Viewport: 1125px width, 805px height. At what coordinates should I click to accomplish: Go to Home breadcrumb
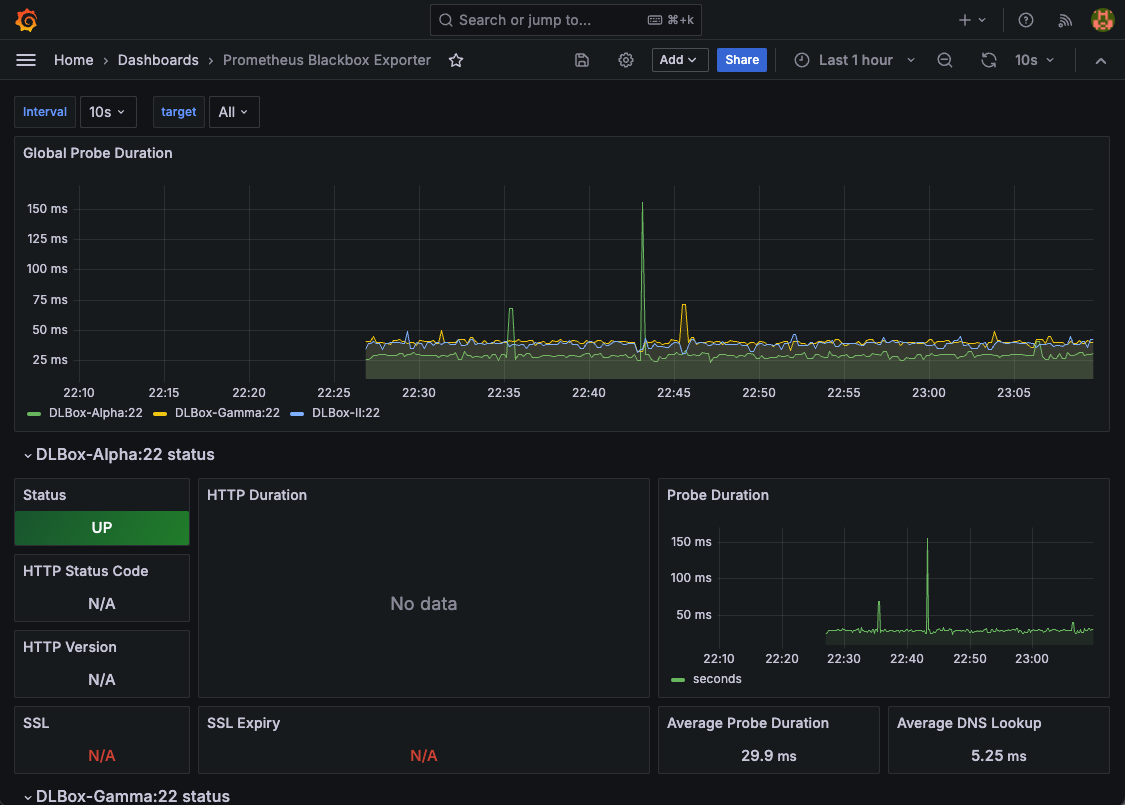click(73, 60)
